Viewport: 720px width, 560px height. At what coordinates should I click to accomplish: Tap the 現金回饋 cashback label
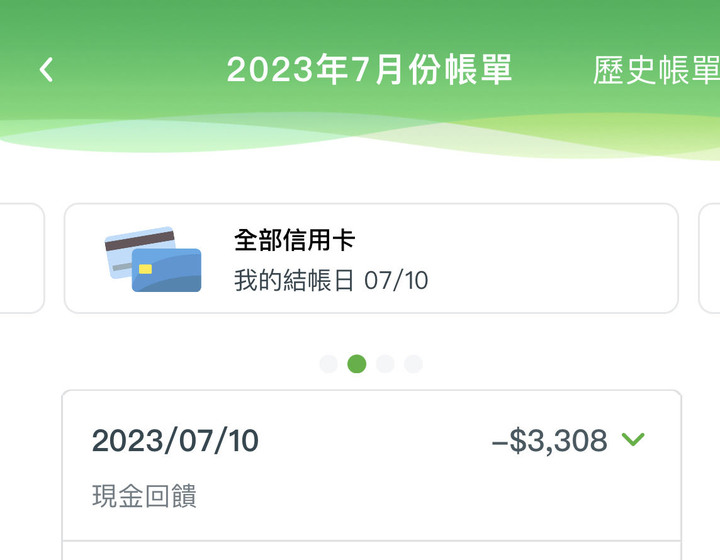click(144, 497)
